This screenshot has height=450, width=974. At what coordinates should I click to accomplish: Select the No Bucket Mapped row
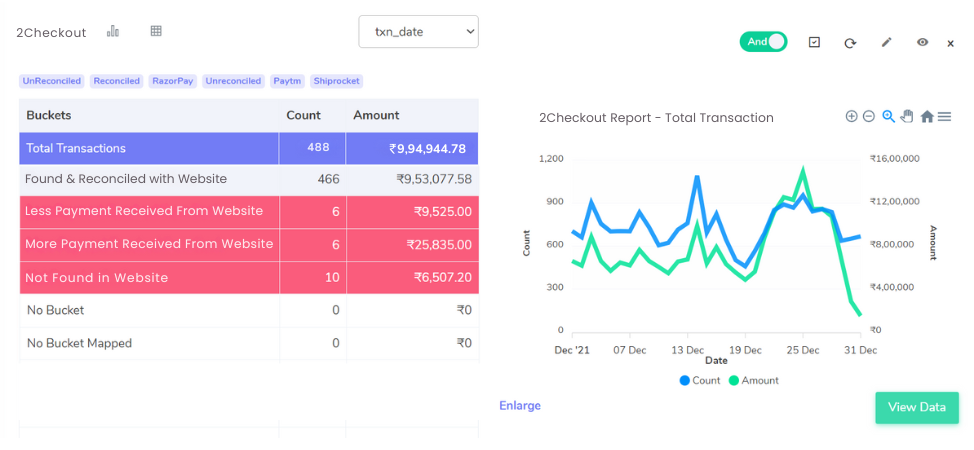249,343
